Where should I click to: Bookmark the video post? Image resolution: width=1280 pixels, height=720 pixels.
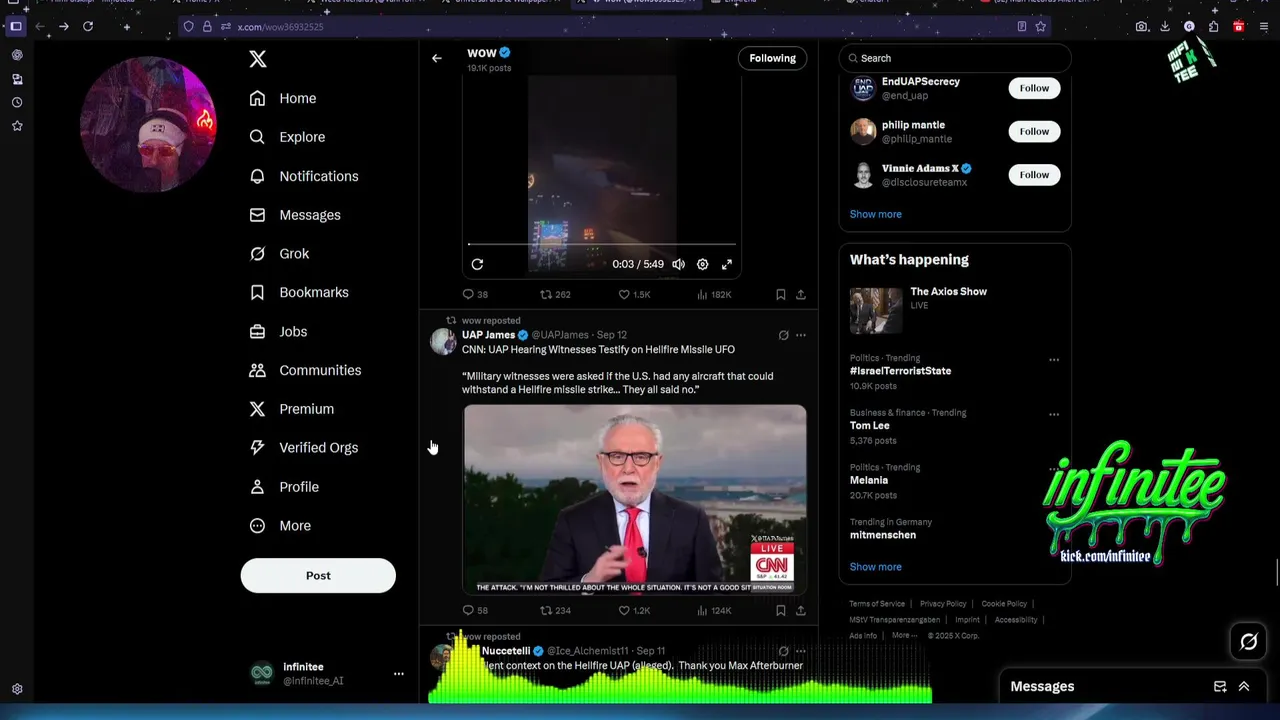[780, 295]
